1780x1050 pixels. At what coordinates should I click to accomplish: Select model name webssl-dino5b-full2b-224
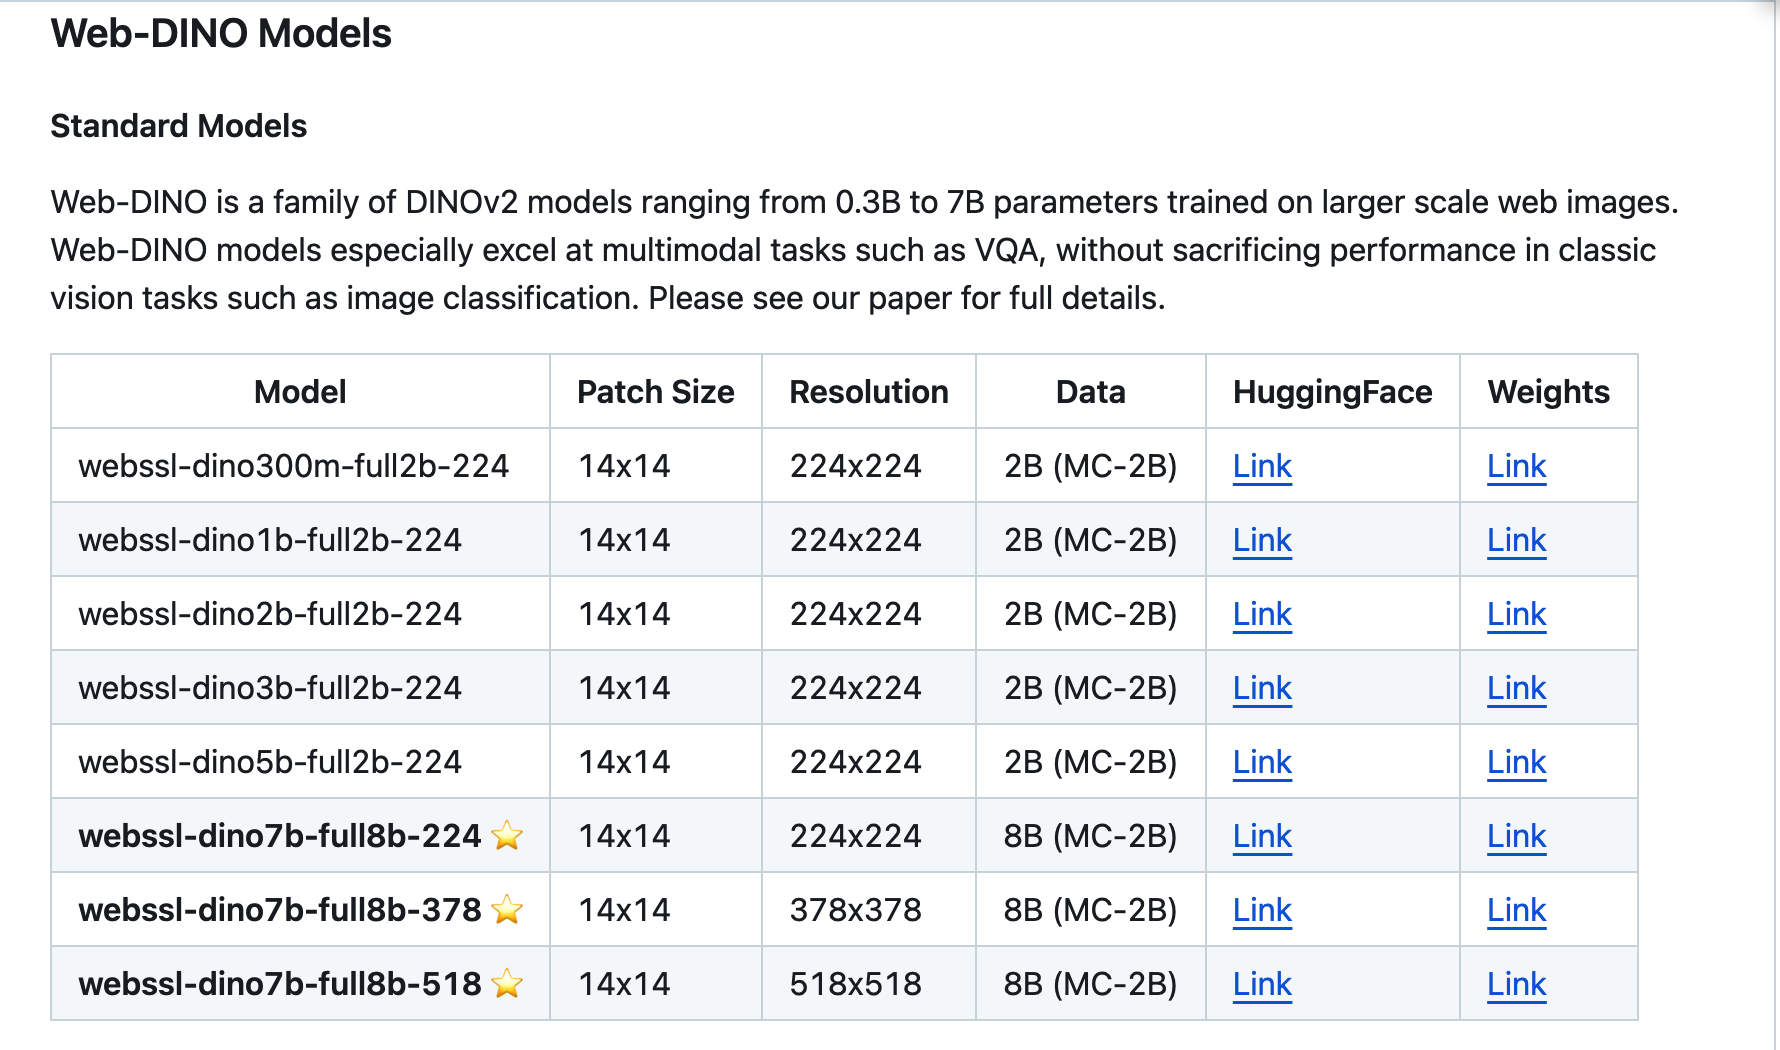pos(271,762)
